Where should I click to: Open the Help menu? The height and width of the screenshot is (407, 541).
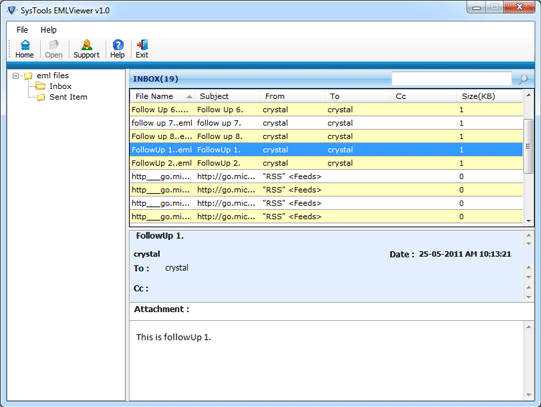[48, 30]
